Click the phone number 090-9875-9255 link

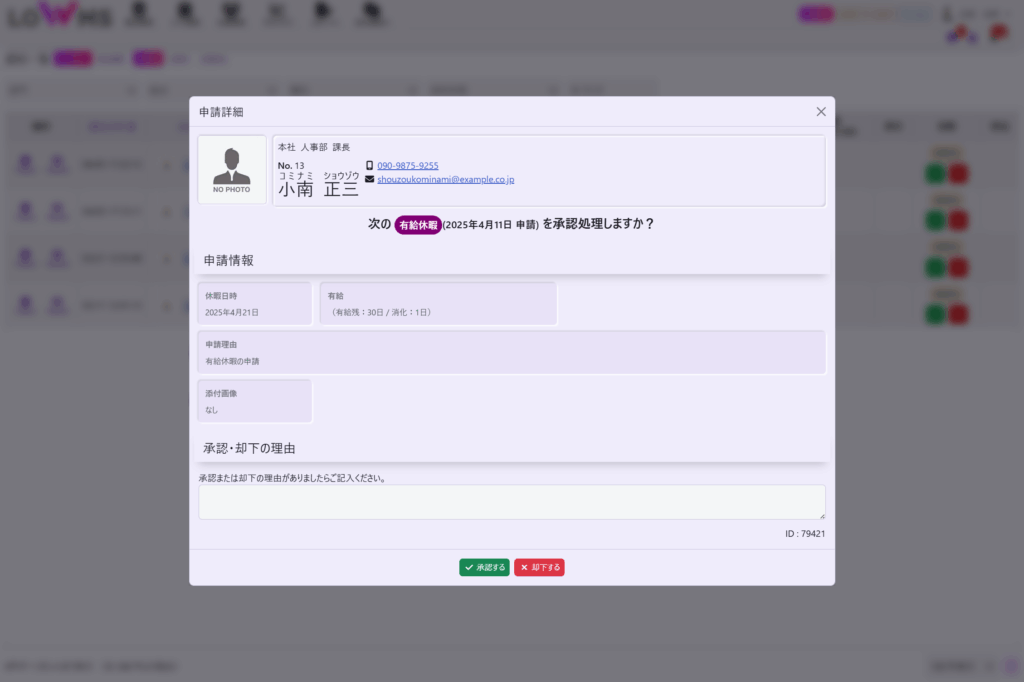407,165
